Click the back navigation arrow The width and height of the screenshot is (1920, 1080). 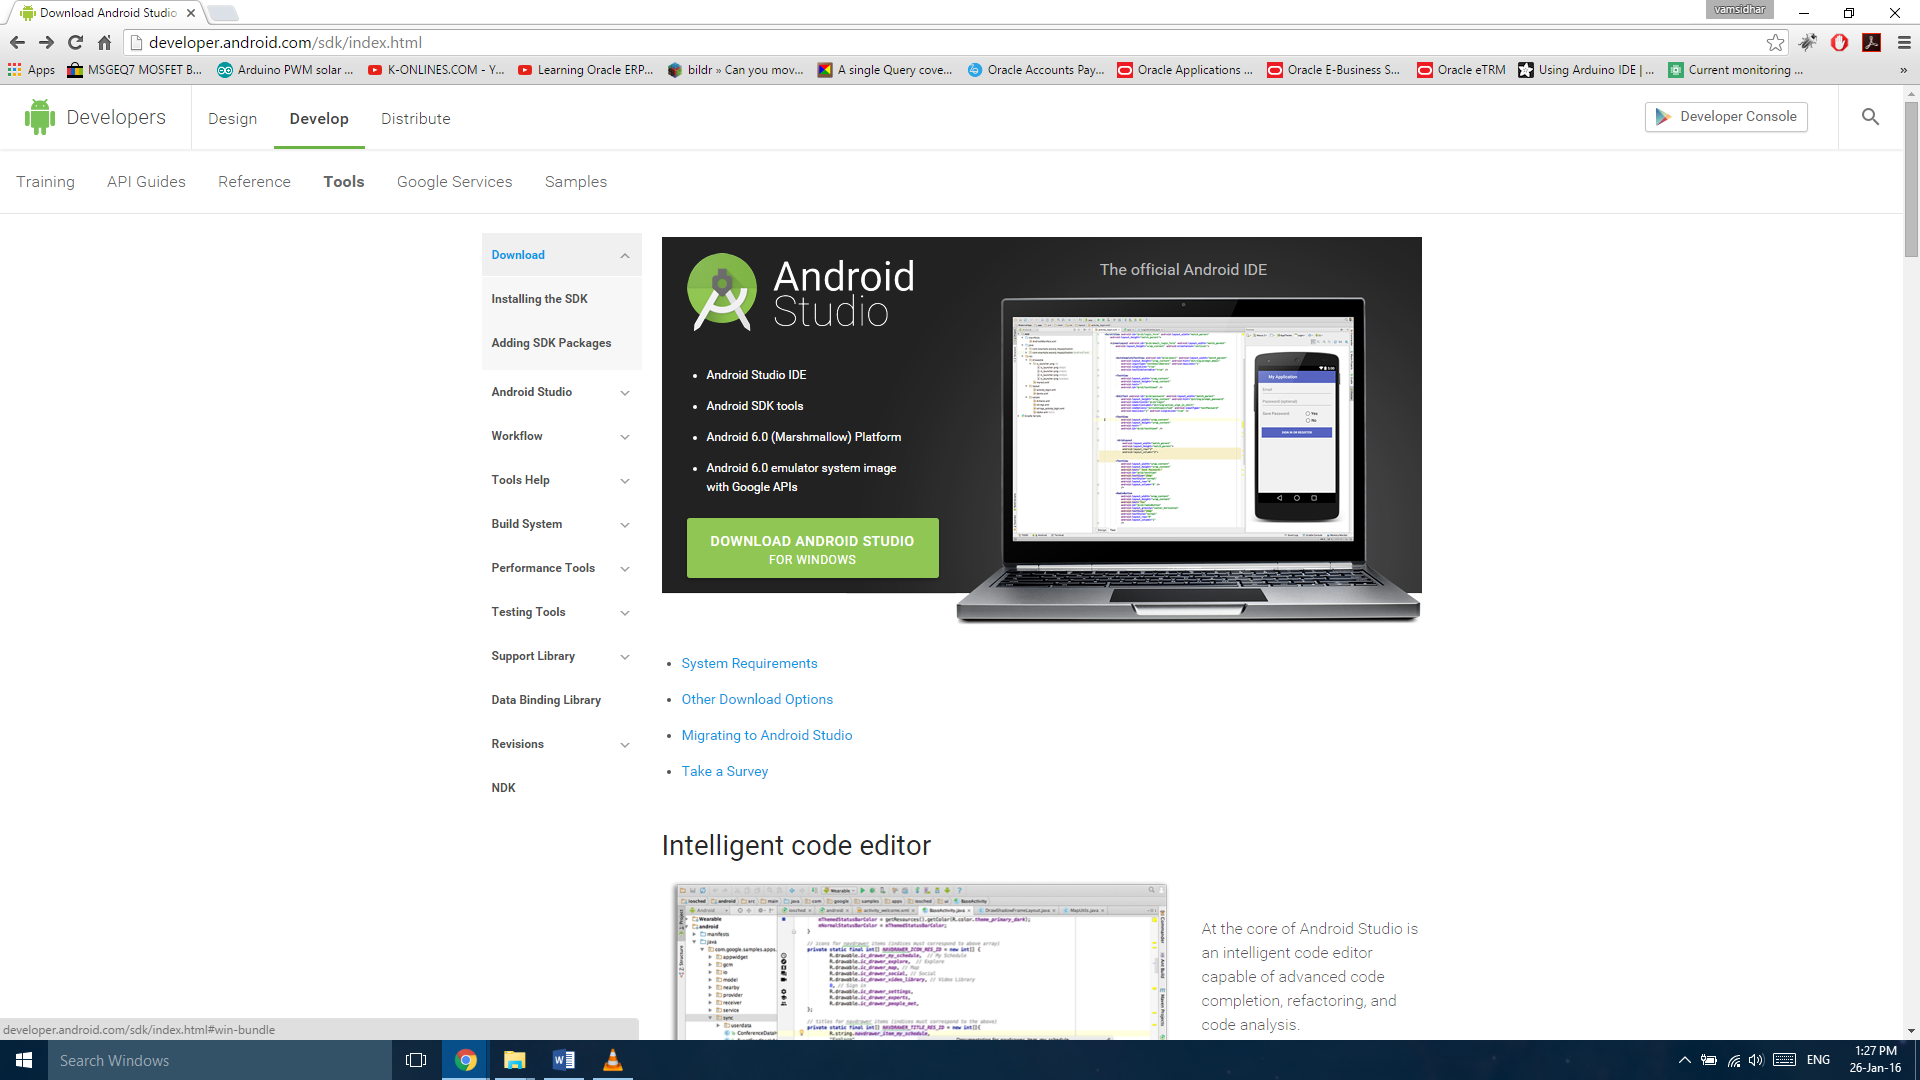pyautogui.click(x=17, y=42)
